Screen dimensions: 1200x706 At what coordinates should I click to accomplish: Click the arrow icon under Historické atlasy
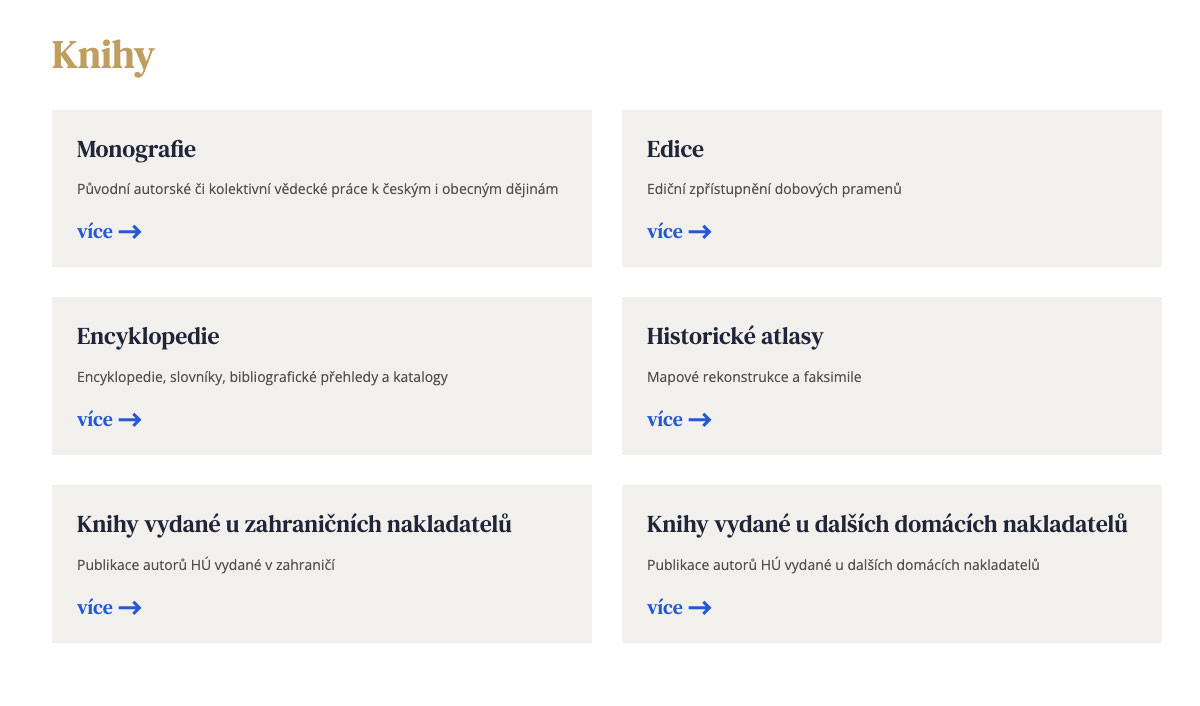[700, 420]
